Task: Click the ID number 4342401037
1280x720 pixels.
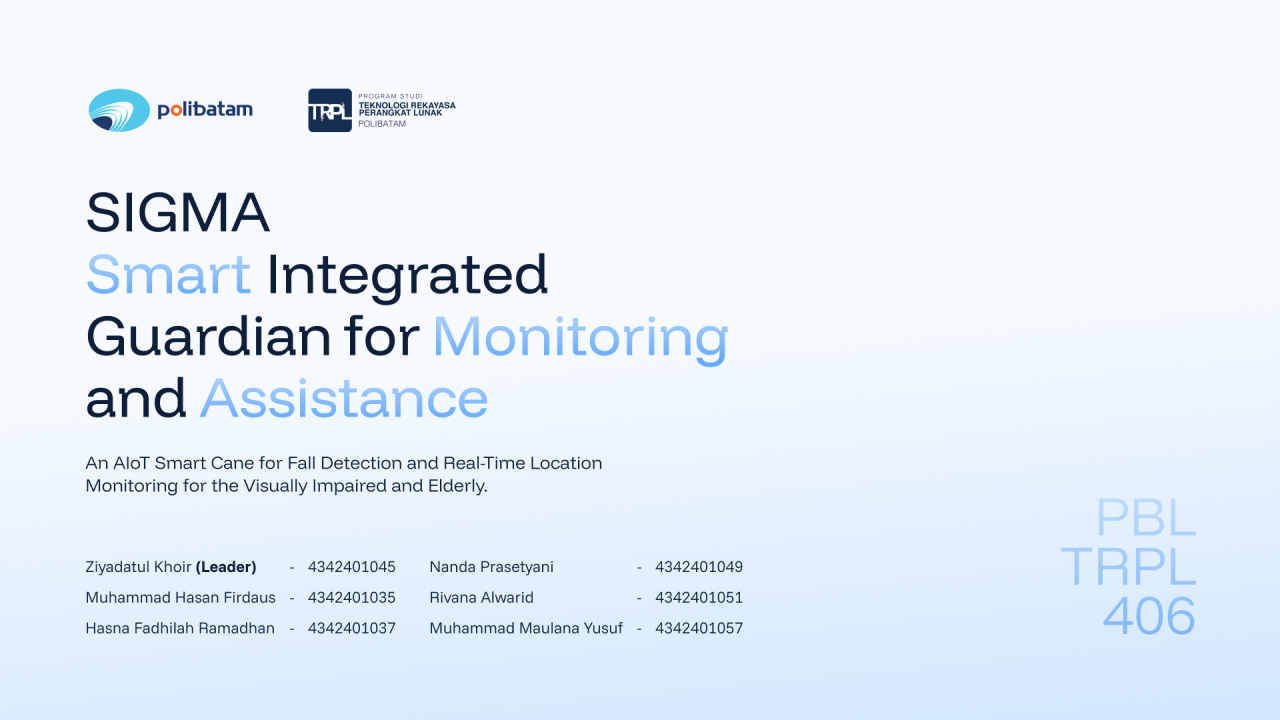Action: tap(352, 629)
